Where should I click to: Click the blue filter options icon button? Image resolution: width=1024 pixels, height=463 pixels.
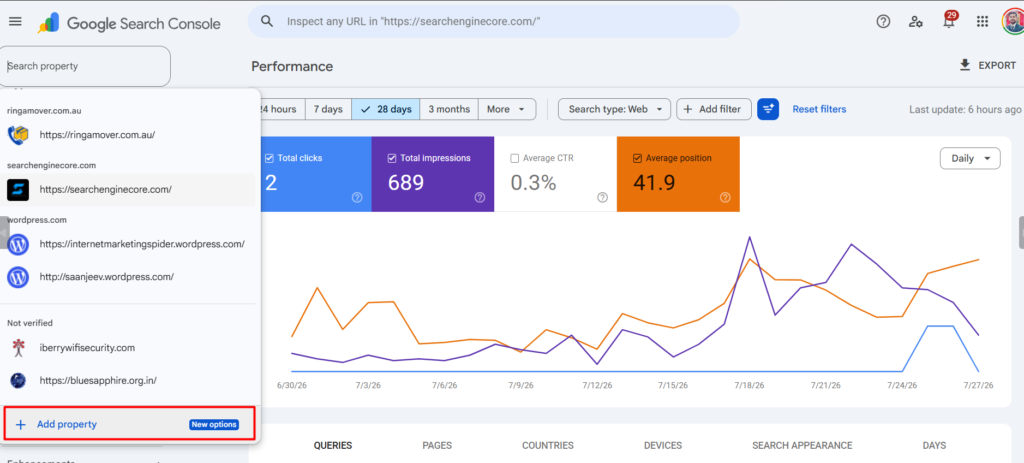point(768,109)
